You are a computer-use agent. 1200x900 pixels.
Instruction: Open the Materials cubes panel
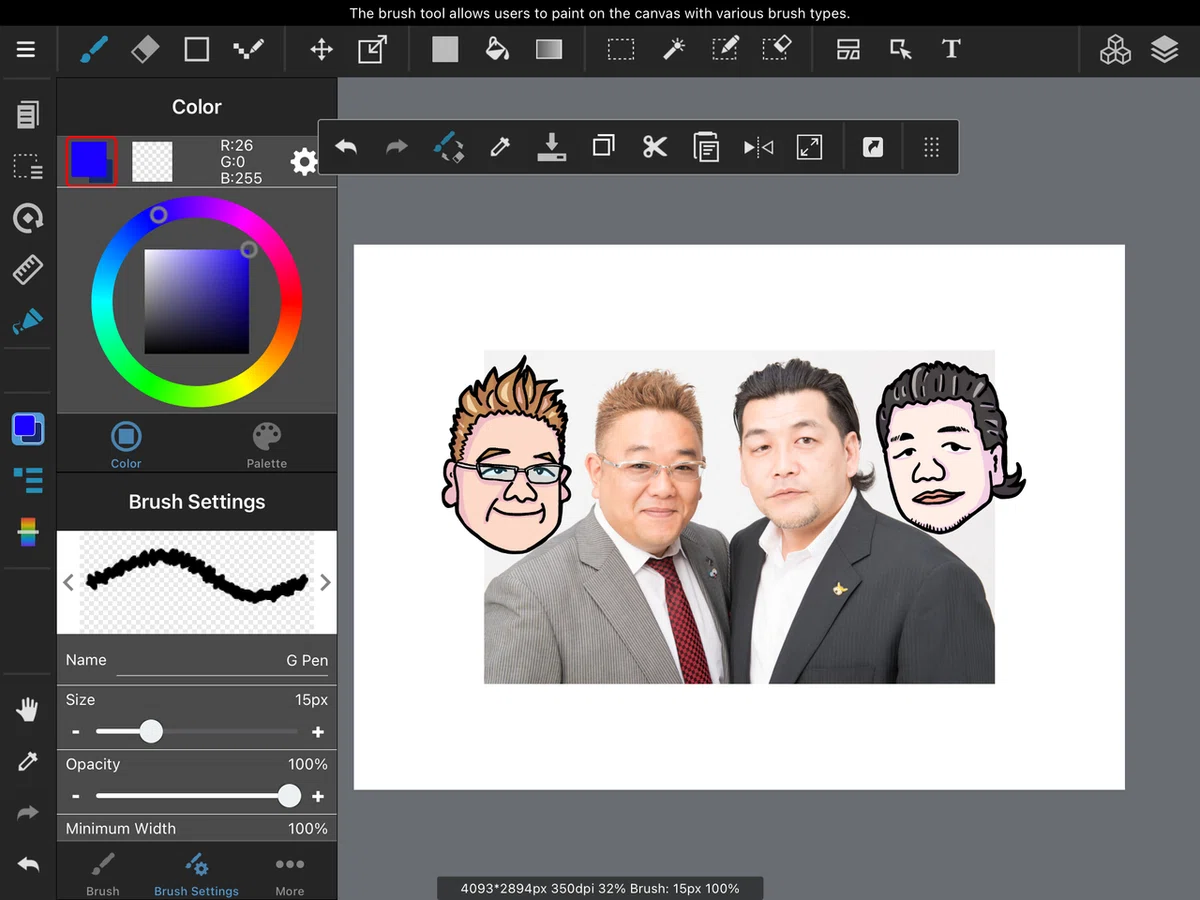1115,49
